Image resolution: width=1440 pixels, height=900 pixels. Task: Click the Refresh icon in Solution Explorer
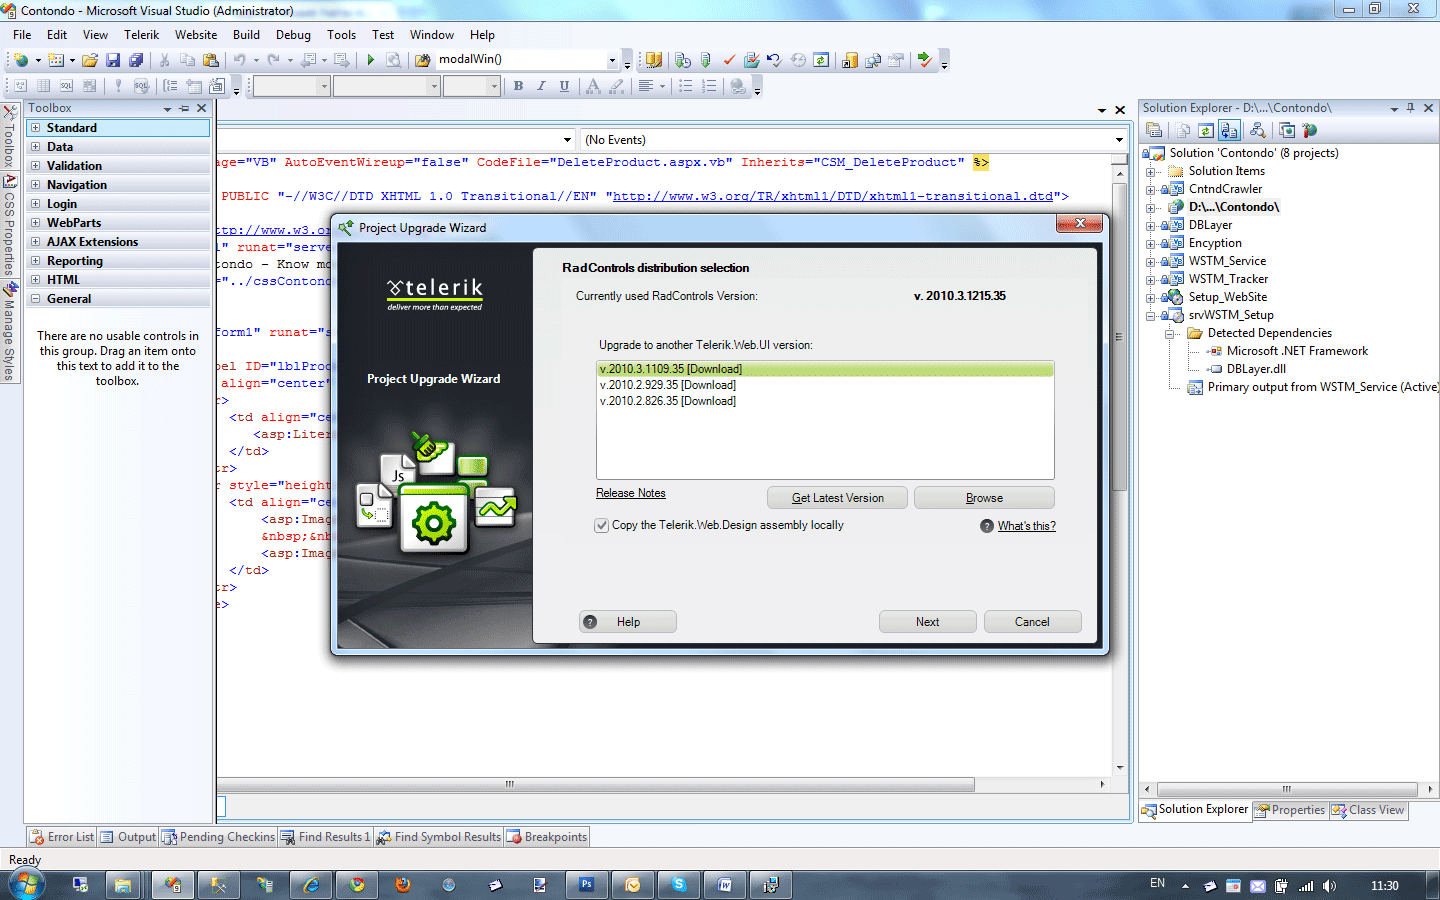pyautogui.click(x=1206, y=130)
